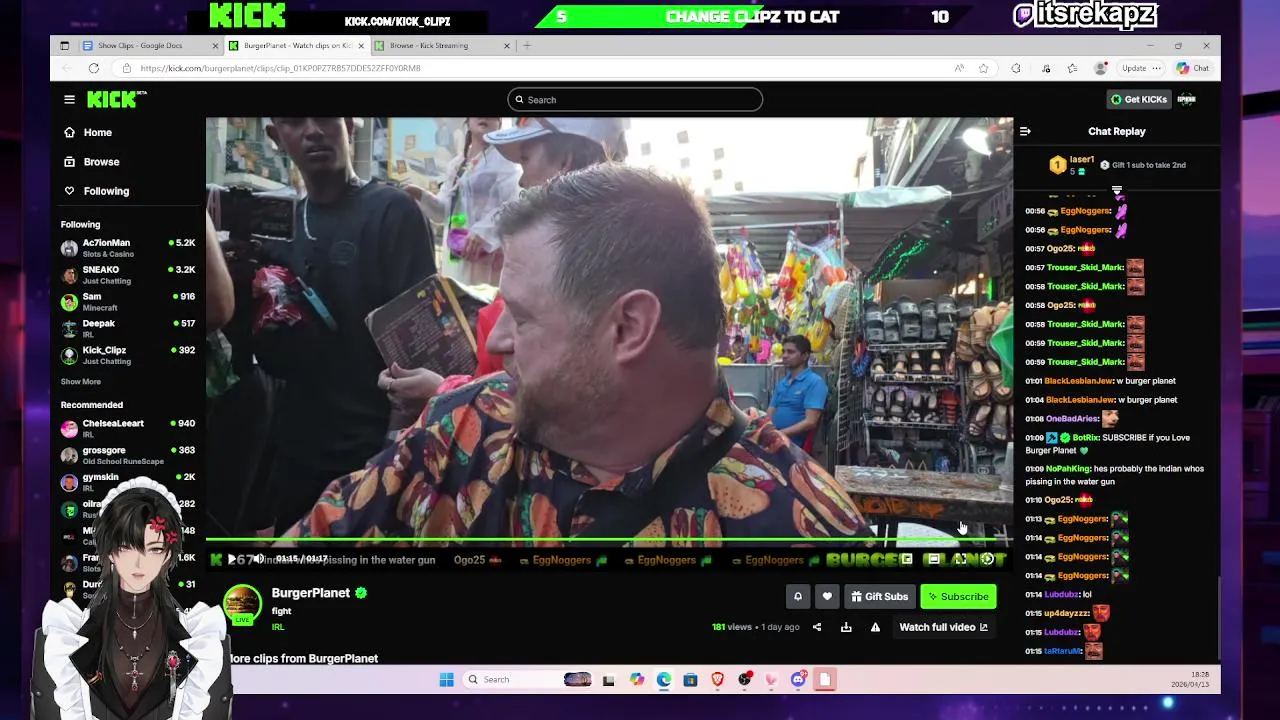Switch to the Show Clips Google Docs tab

click(x=150, y=45)
